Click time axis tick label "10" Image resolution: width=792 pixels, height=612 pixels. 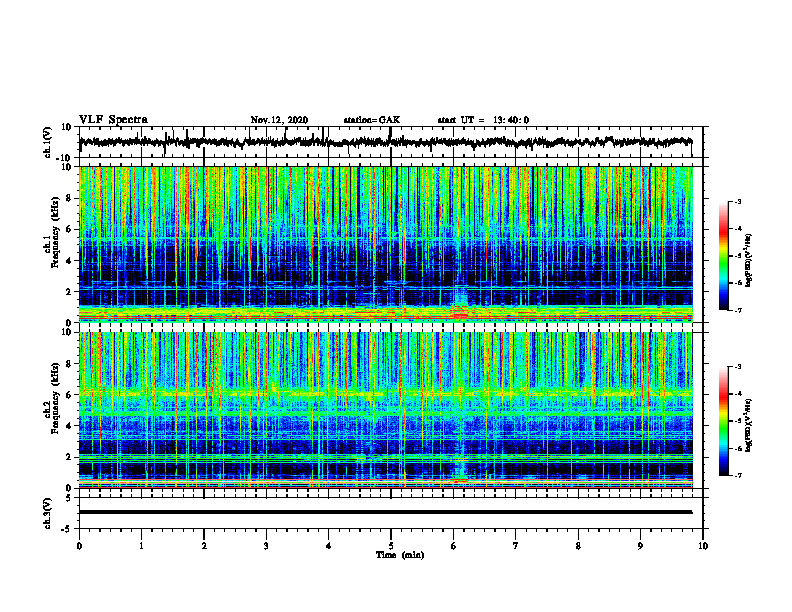click(x=703, y=546)
